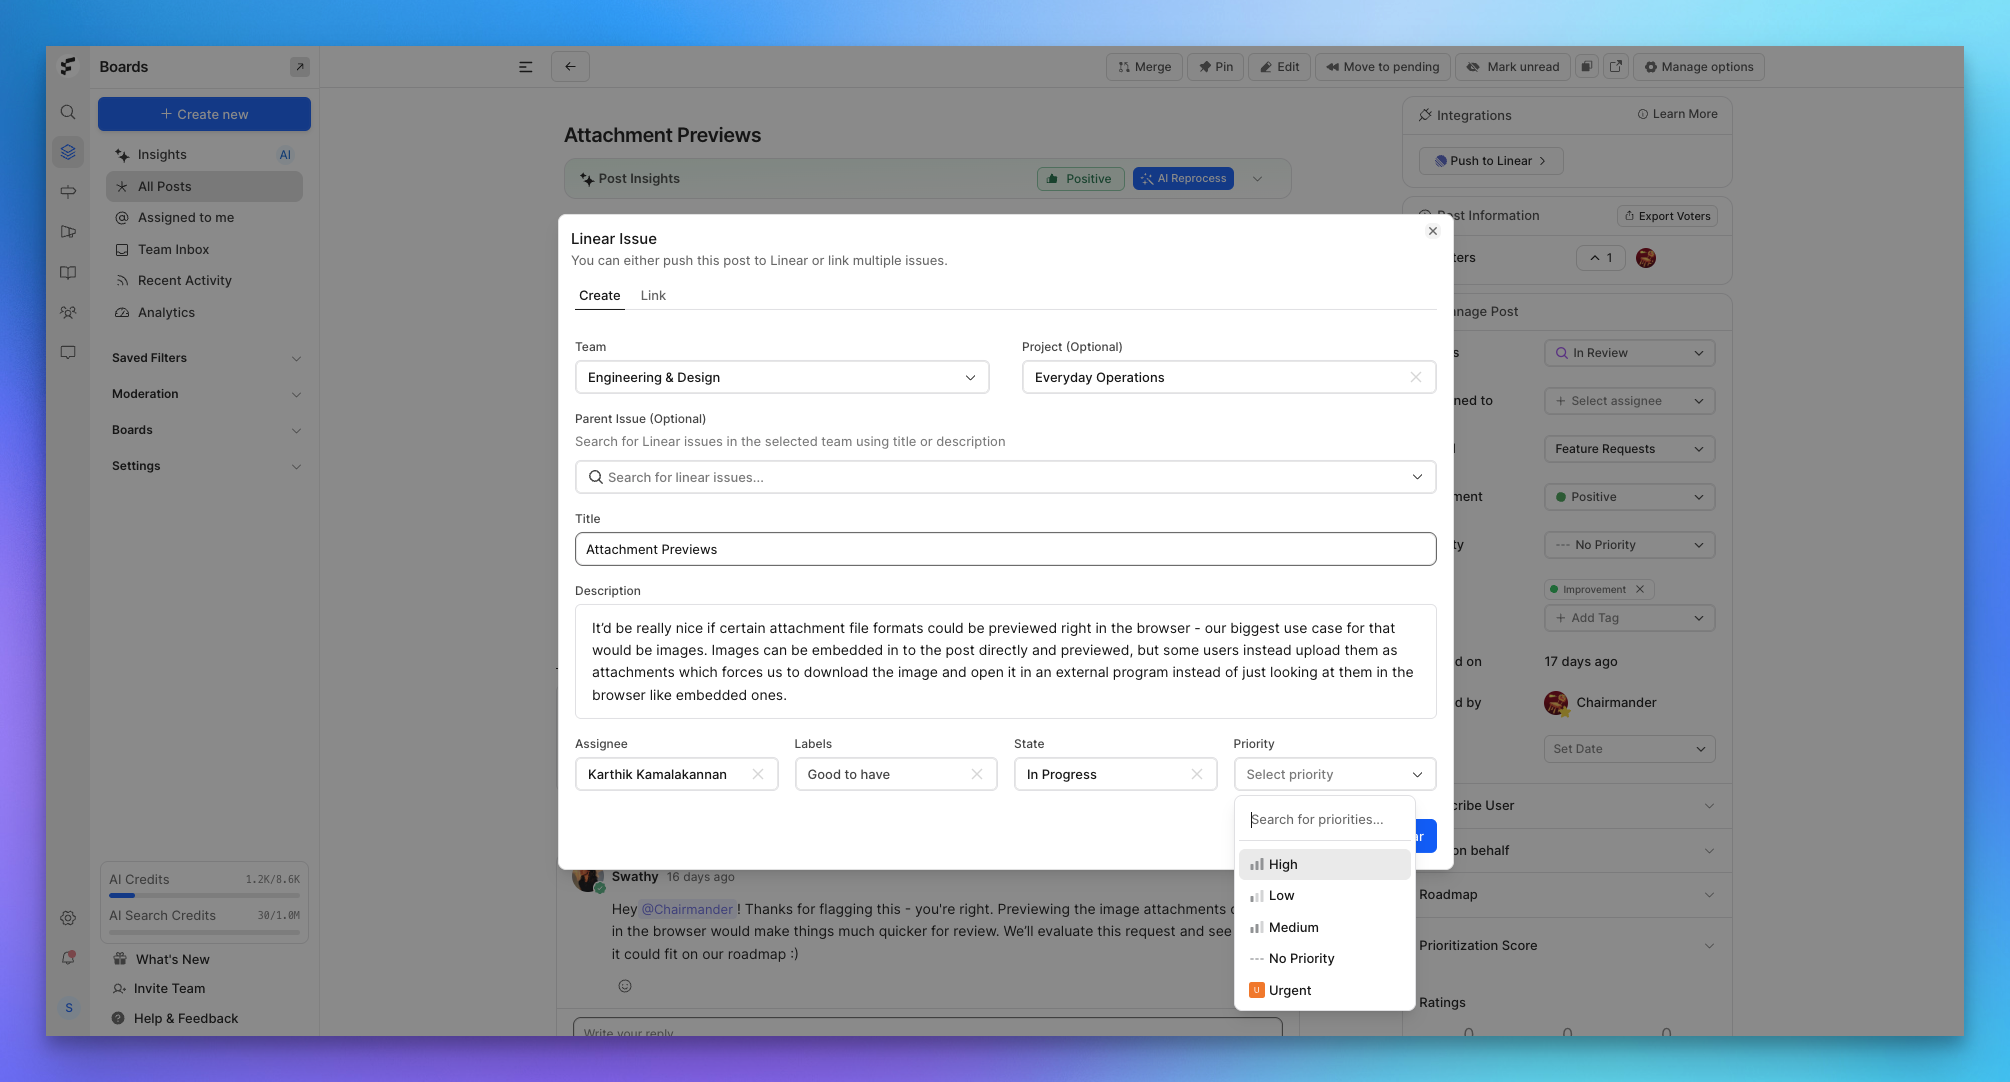This screenshot has width=2010, height=1082.
Task: Click the Pin button
Action: coord(1215,67)
